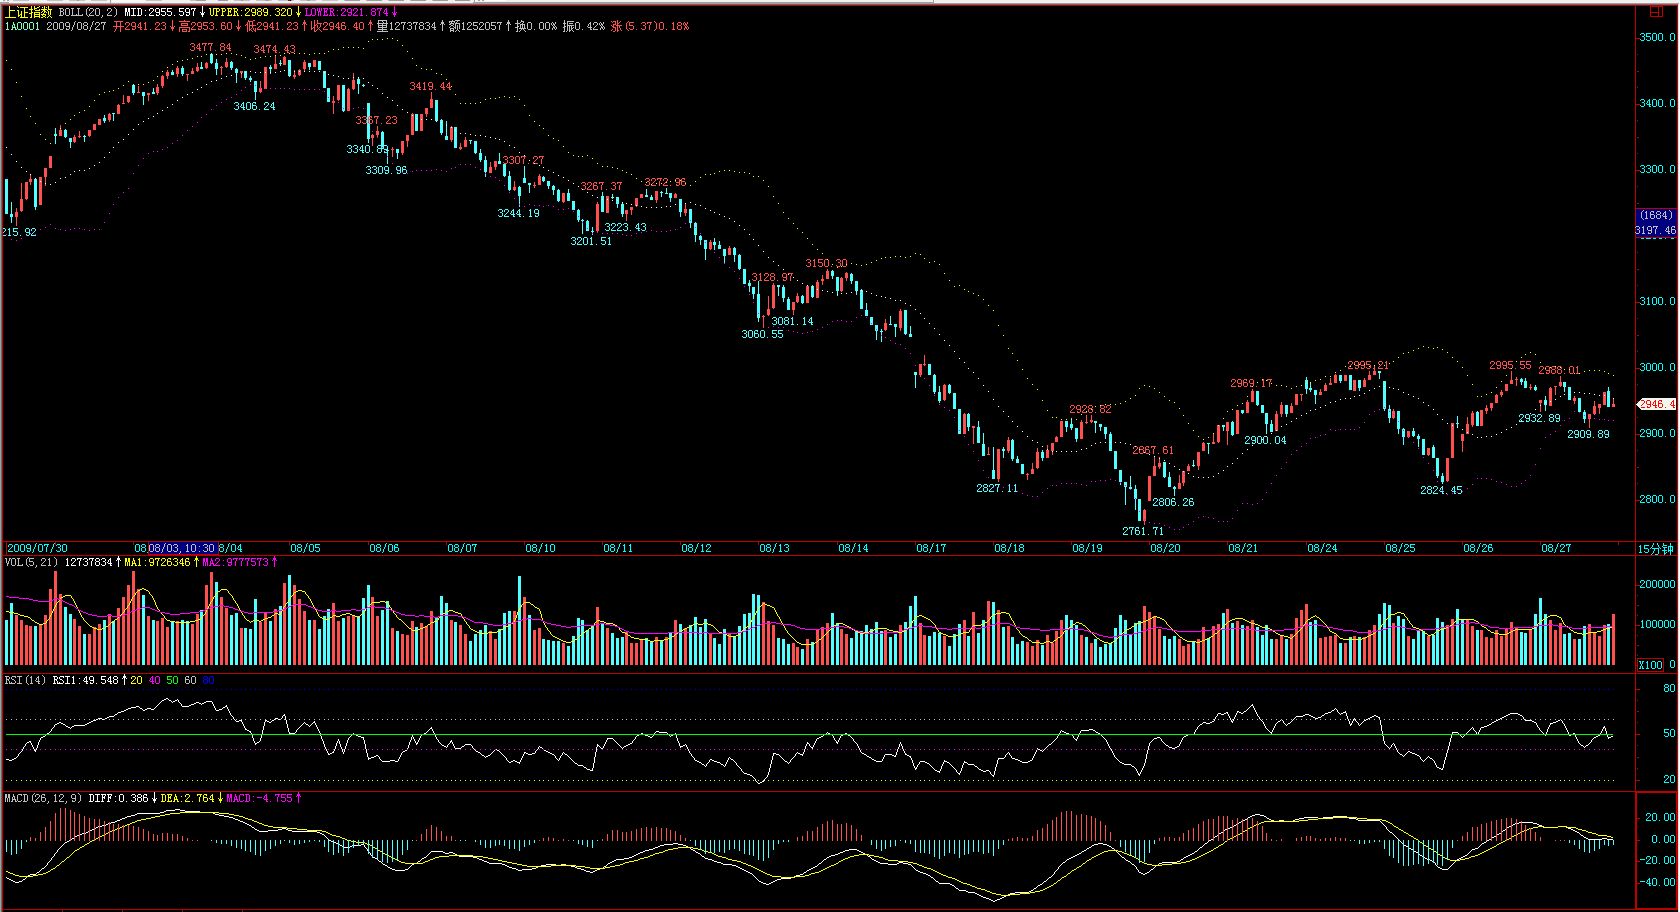Click the MA1:9726346 volume average value
Image resolution: width=1680 pixels, height=912 pixels.
pyautogui.click(x=157, y=562)
